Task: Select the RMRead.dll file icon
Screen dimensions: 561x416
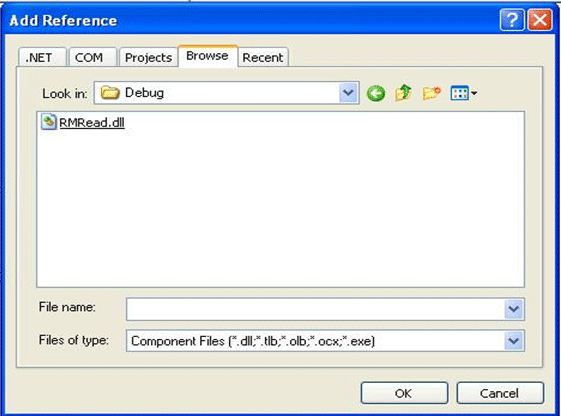Action: tap(49, 122)
